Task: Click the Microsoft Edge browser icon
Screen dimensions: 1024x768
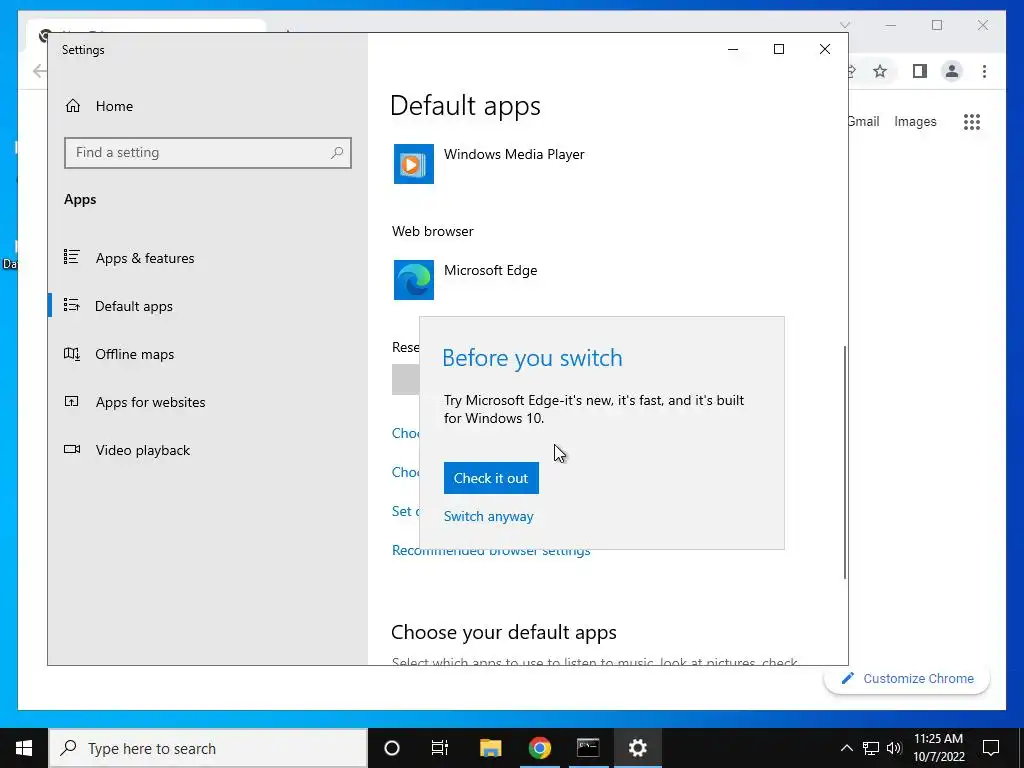Action: point(414,280)
